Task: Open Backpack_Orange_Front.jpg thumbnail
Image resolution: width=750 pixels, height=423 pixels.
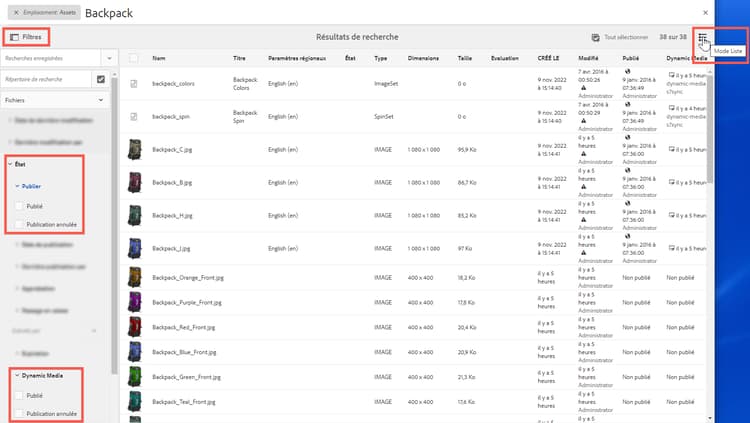Action: 135,278
